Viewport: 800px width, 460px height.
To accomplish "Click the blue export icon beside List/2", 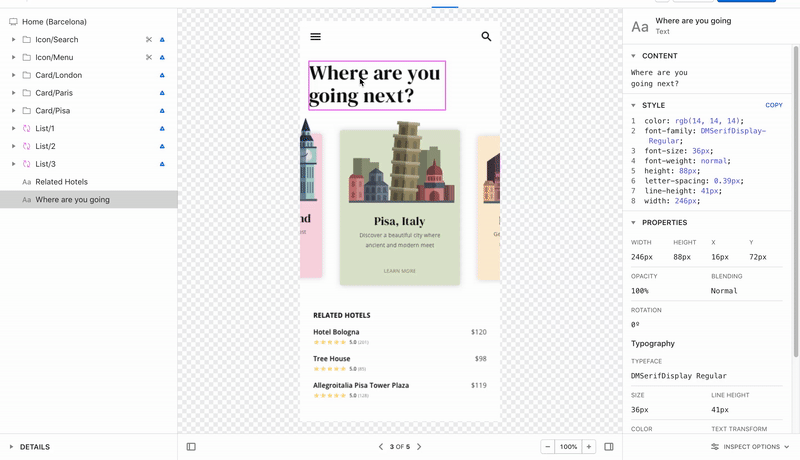I will tap(162, 146).
